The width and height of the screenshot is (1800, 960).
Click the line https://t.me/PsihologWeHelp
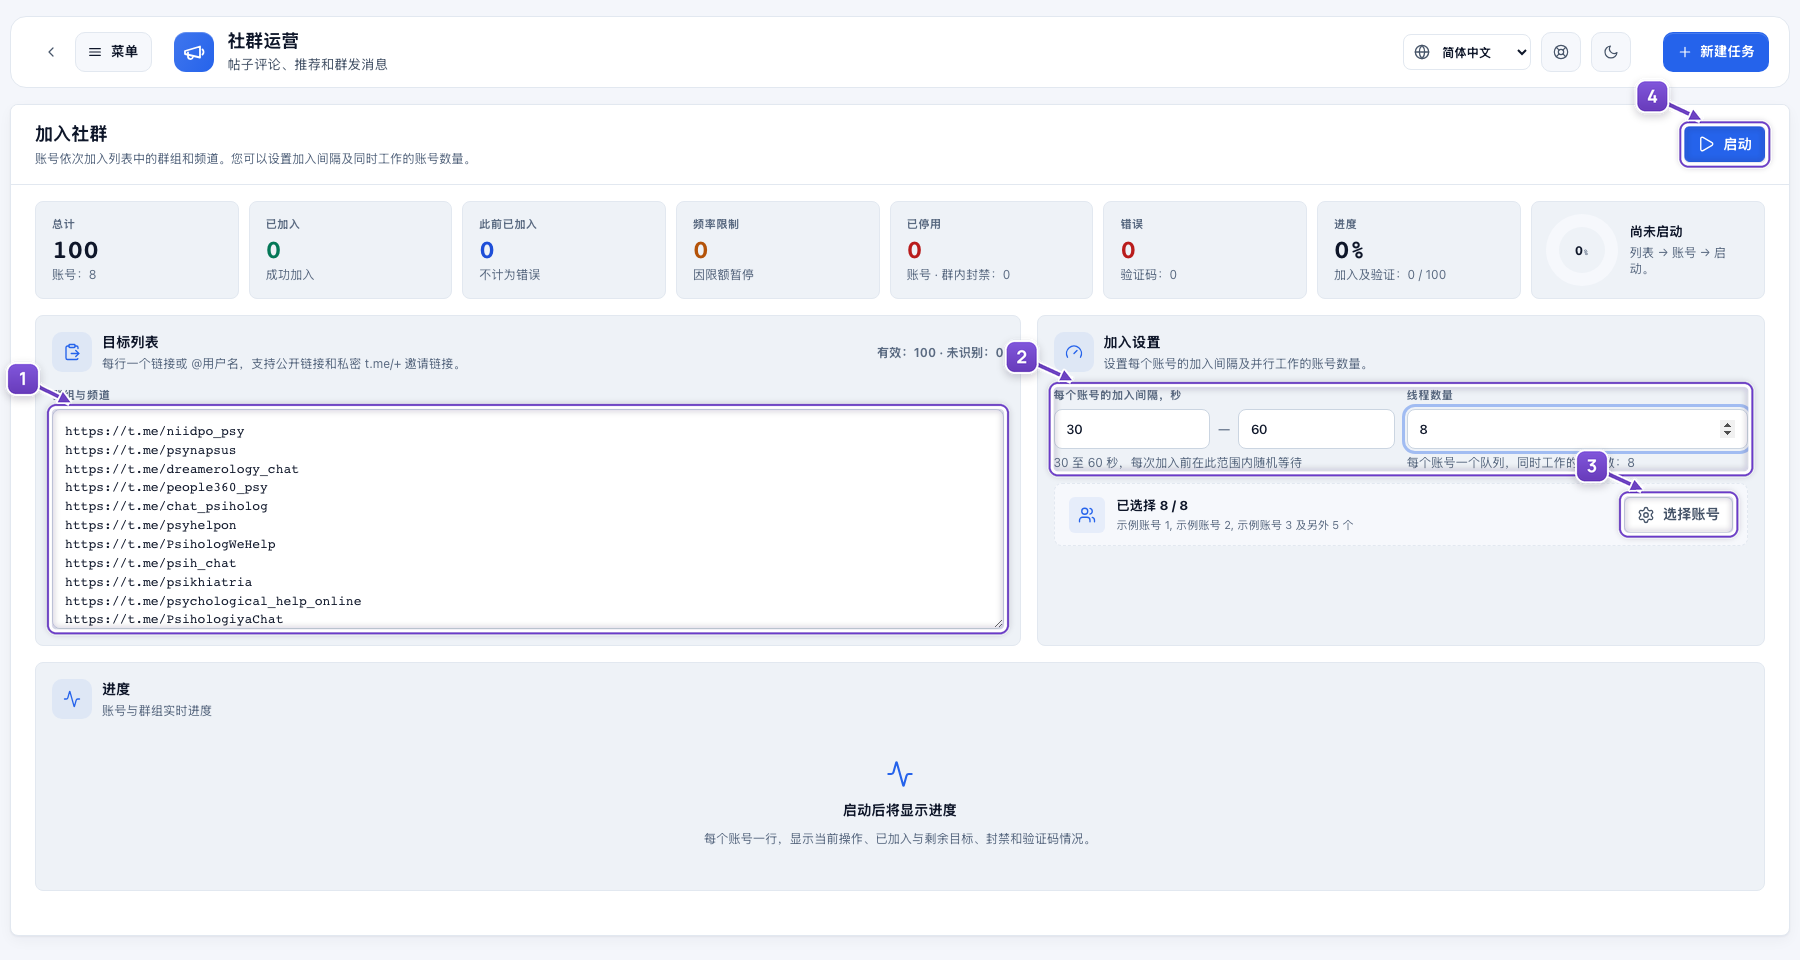pos(170,544)
